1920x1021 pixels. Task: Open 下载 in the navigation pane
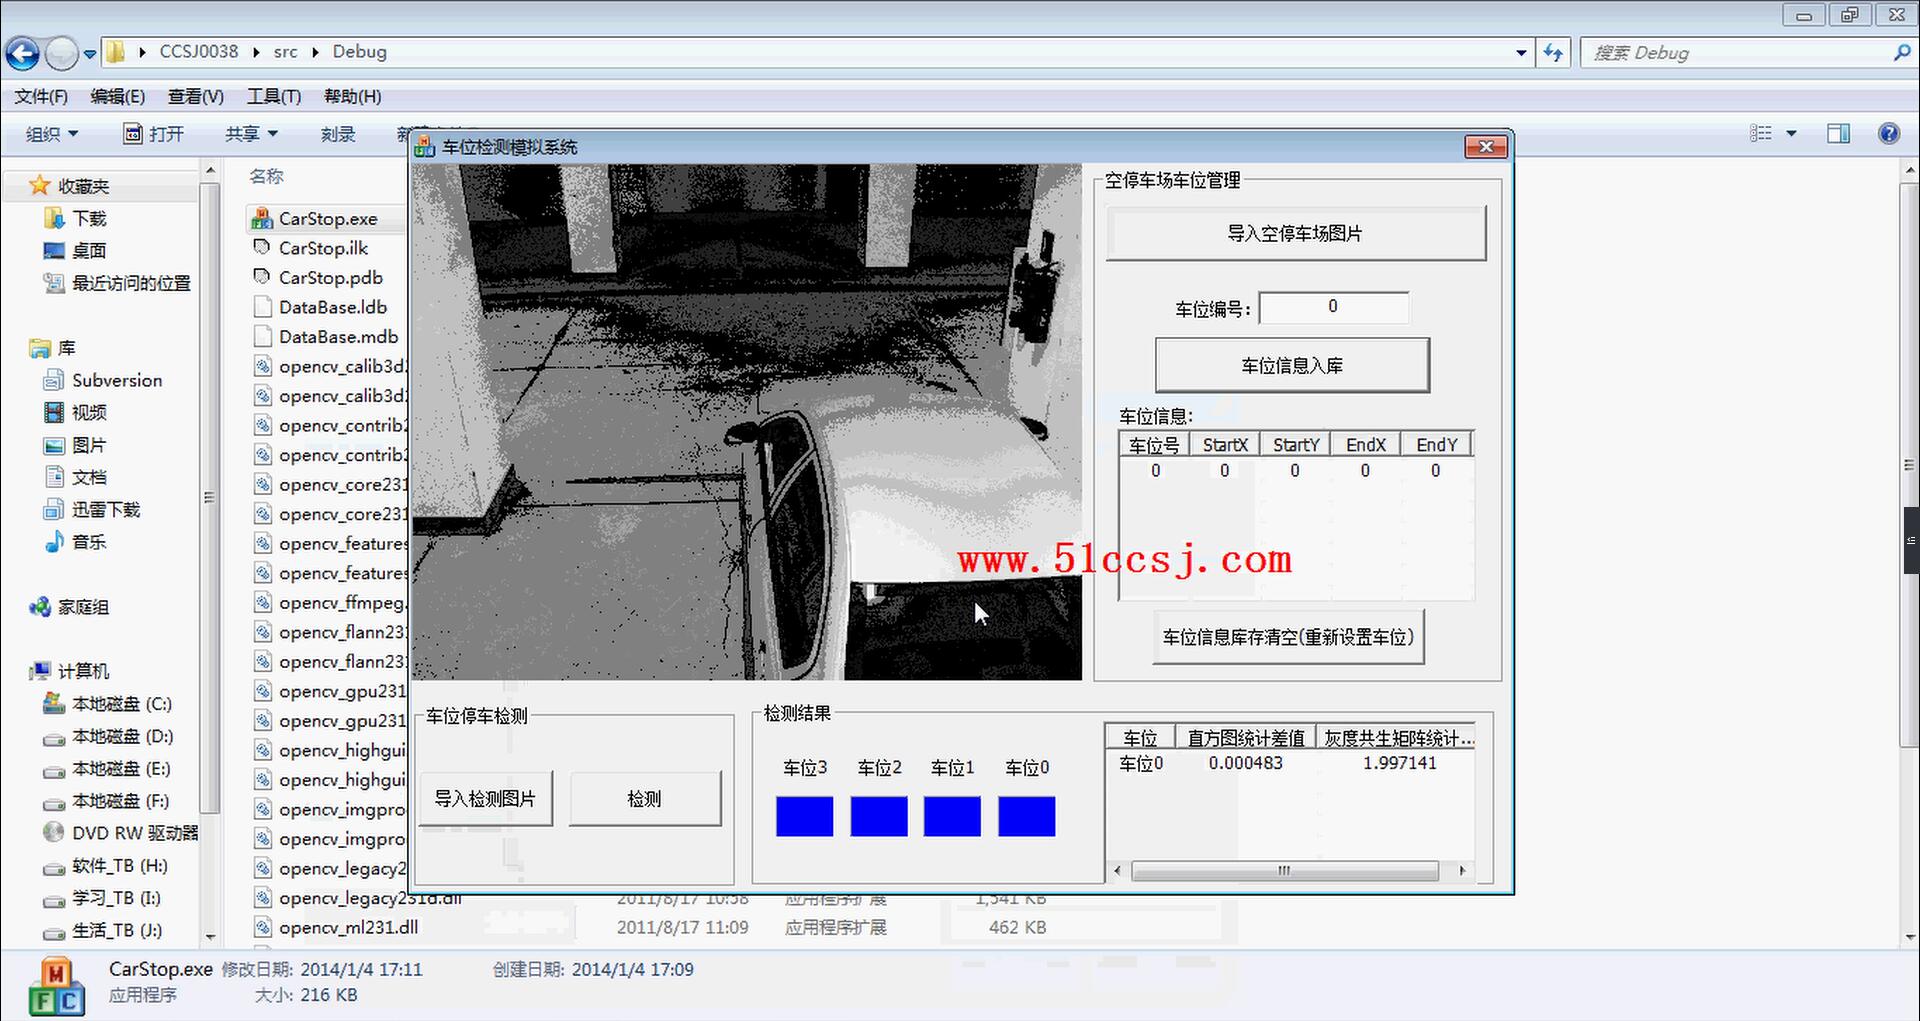[88, 218]
